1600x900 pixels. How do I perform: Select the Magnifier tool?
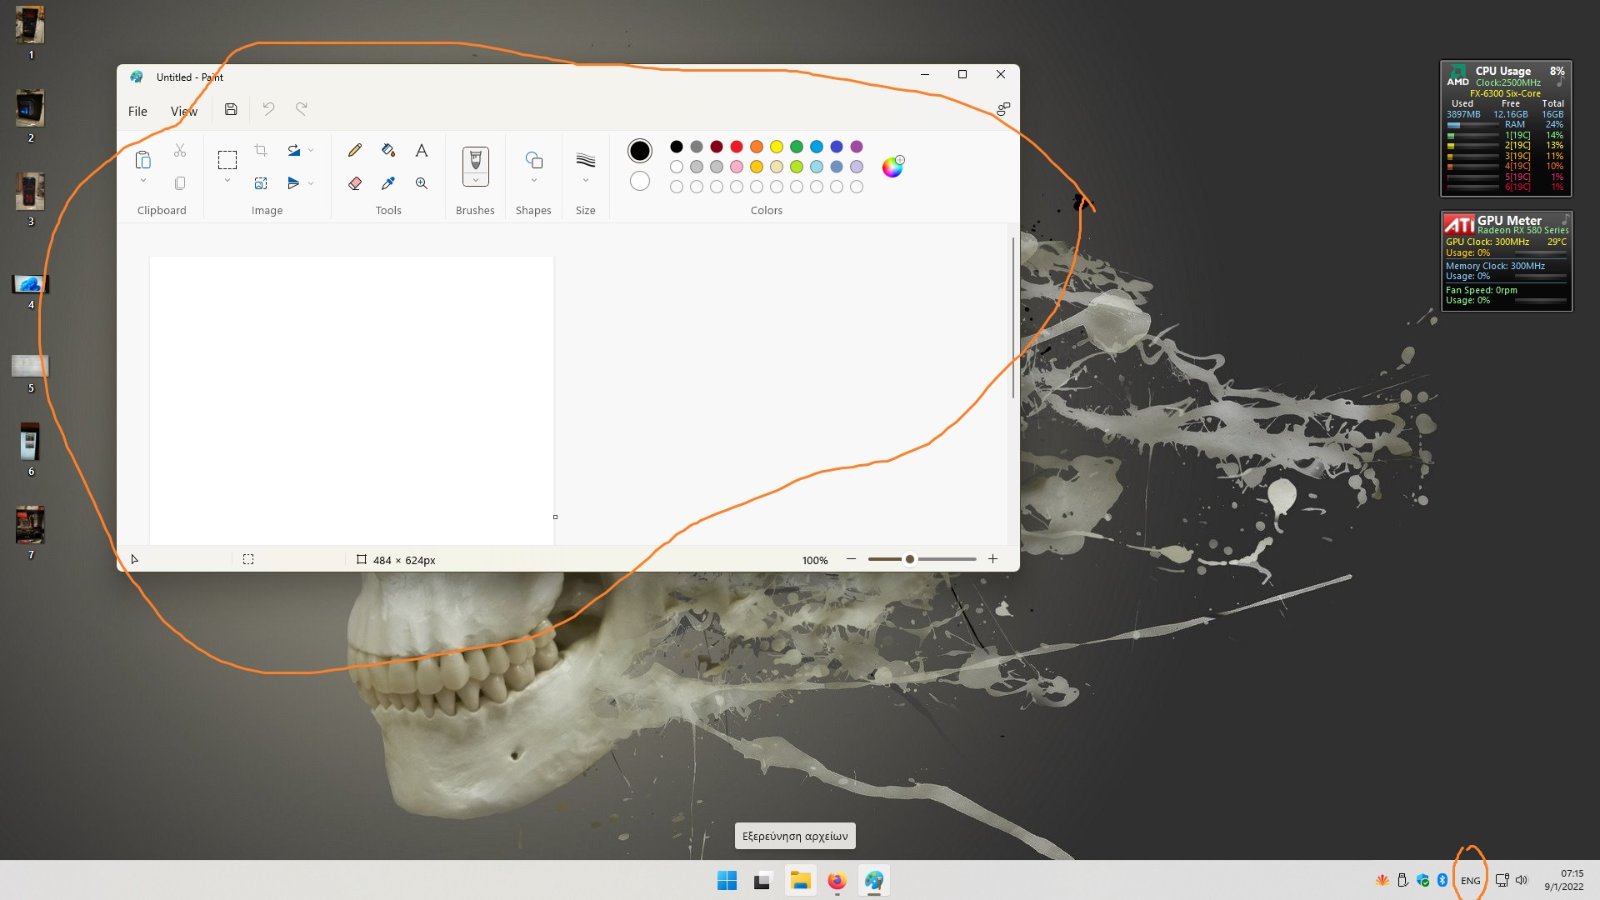click(x=421, y=183)
